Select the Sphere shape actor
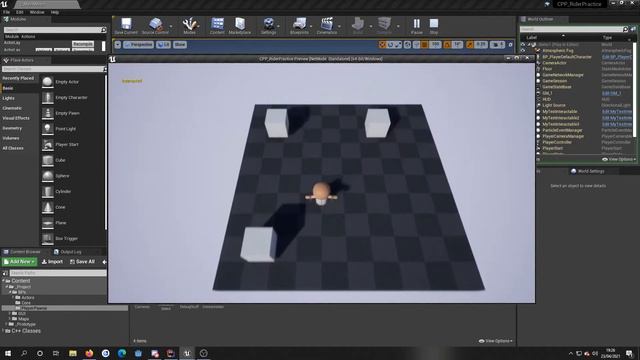 pyautogui.click(x=73, y=176)
